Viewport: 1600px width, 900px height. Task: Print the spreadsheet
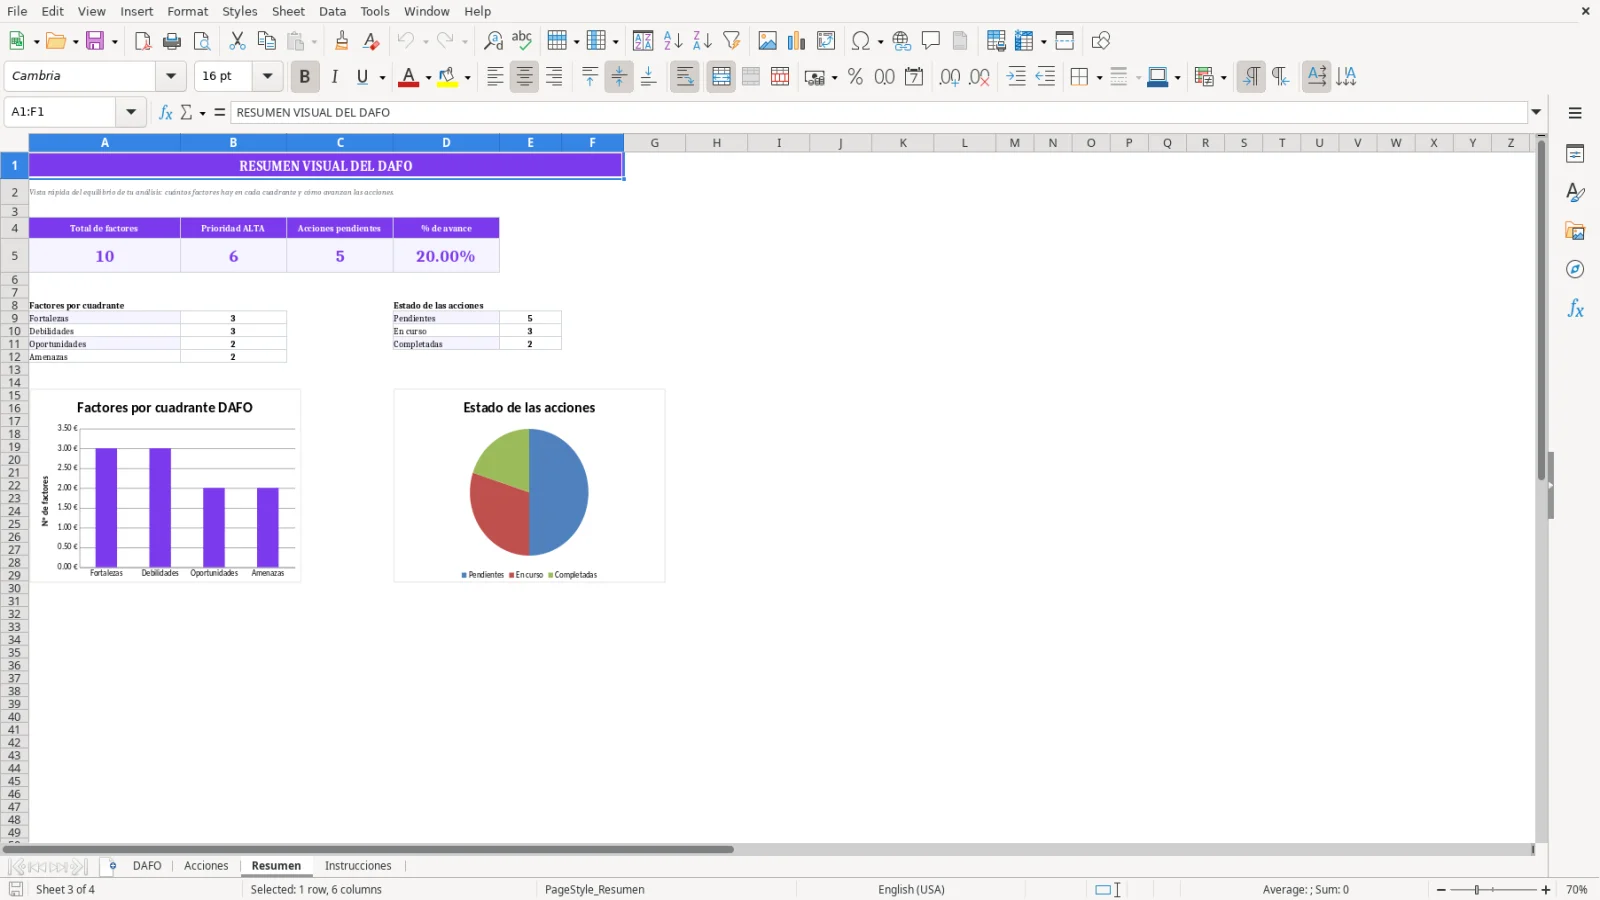point(172,41)
